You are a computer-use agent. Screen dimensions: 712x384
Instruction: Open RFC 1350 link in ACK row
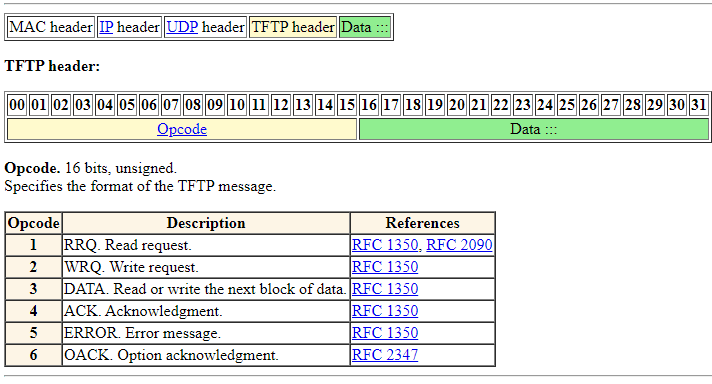(385, 311)
